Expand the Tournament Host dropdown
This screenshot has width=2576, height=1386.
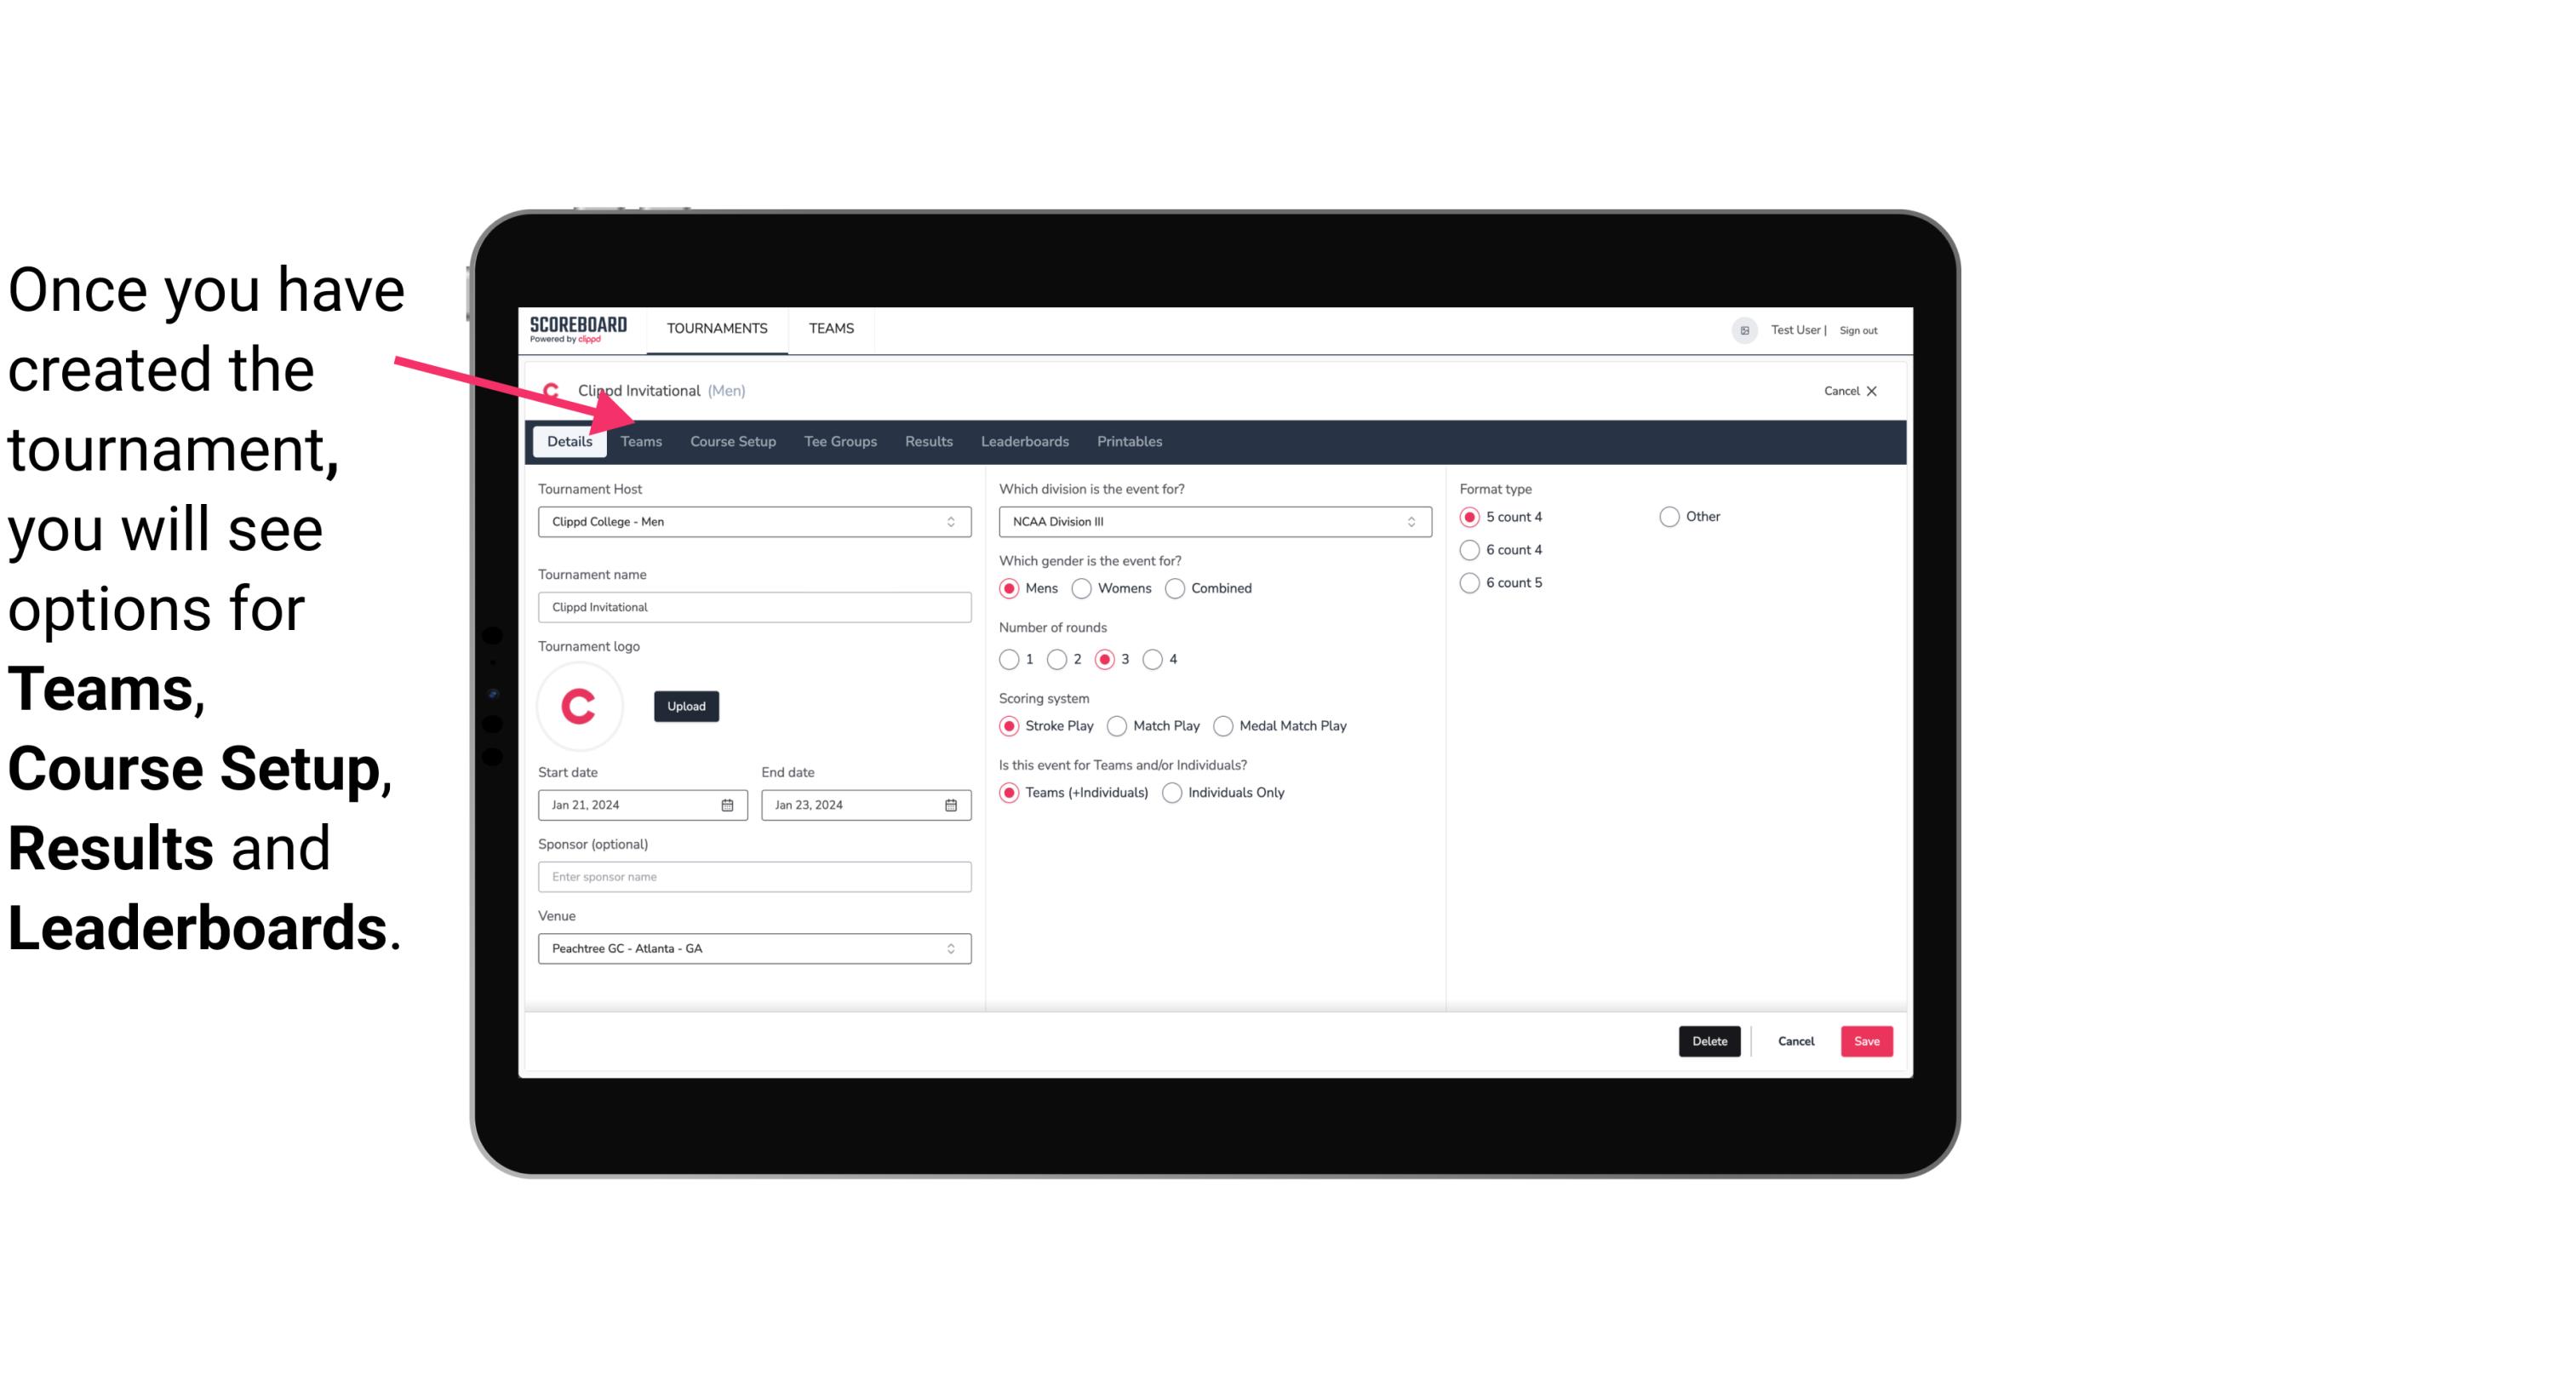(x=952, y=521)
